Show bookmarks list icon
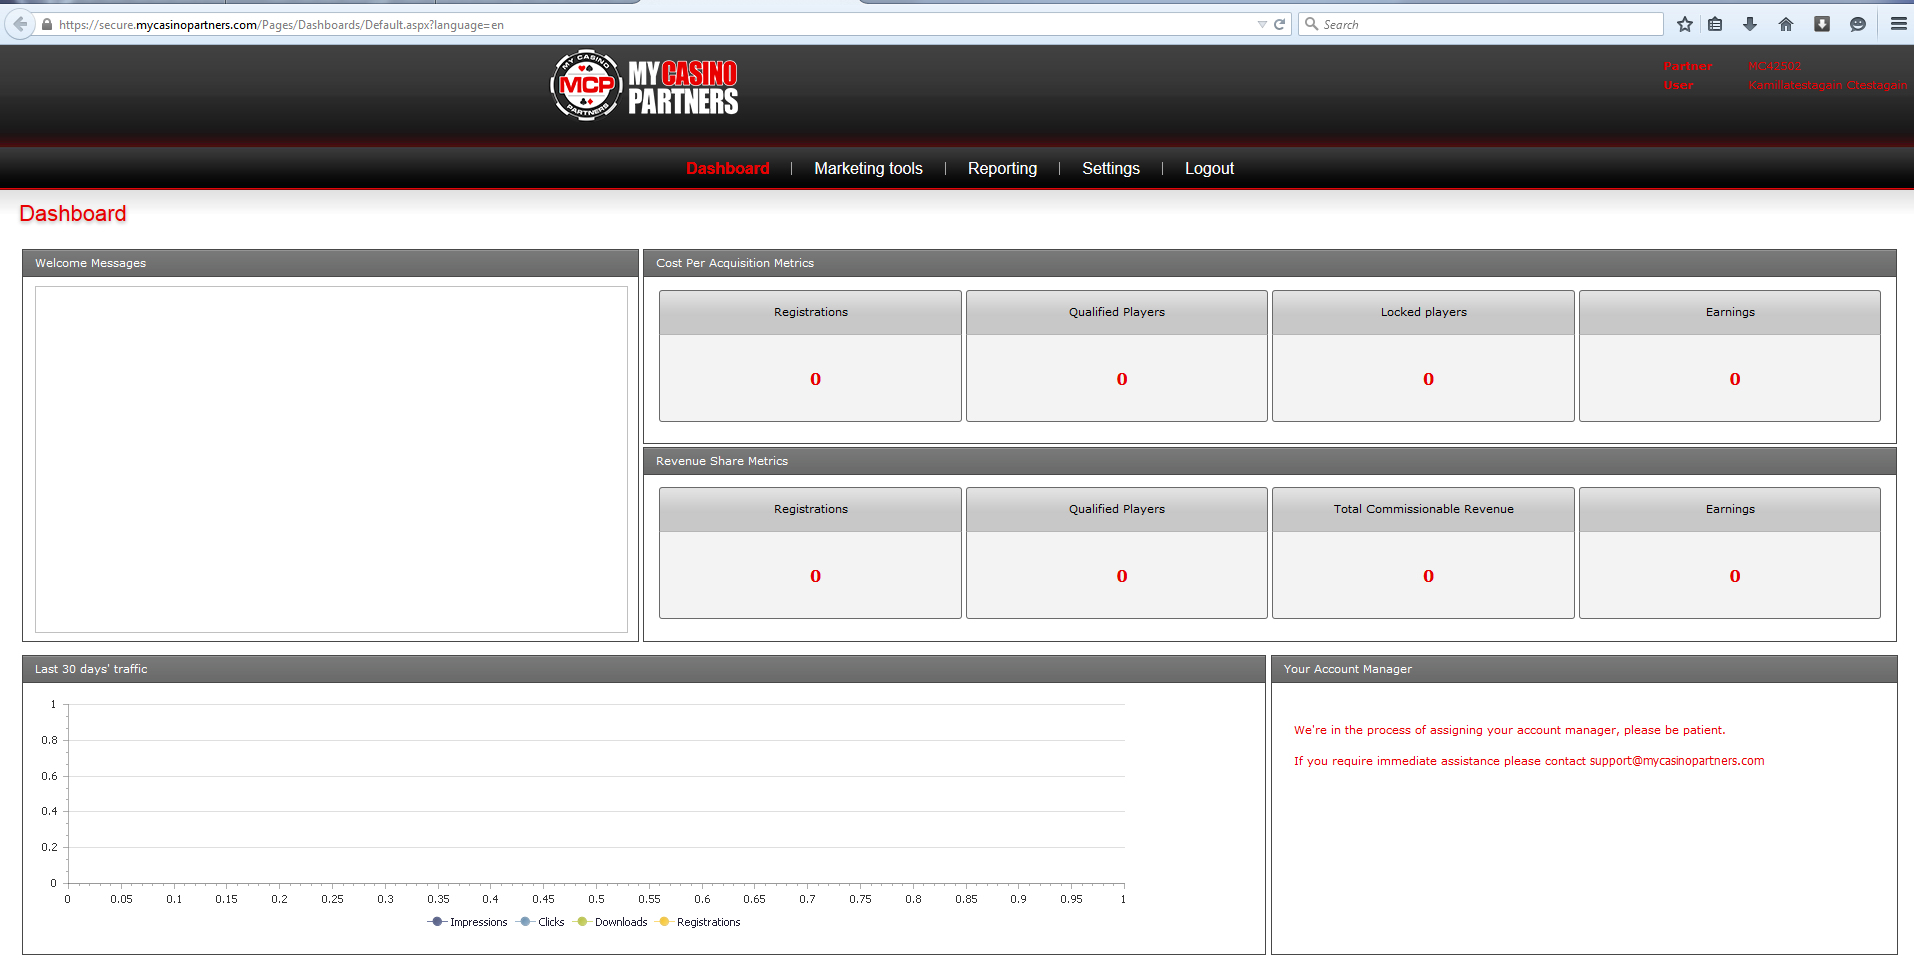 pos(1715,24)
